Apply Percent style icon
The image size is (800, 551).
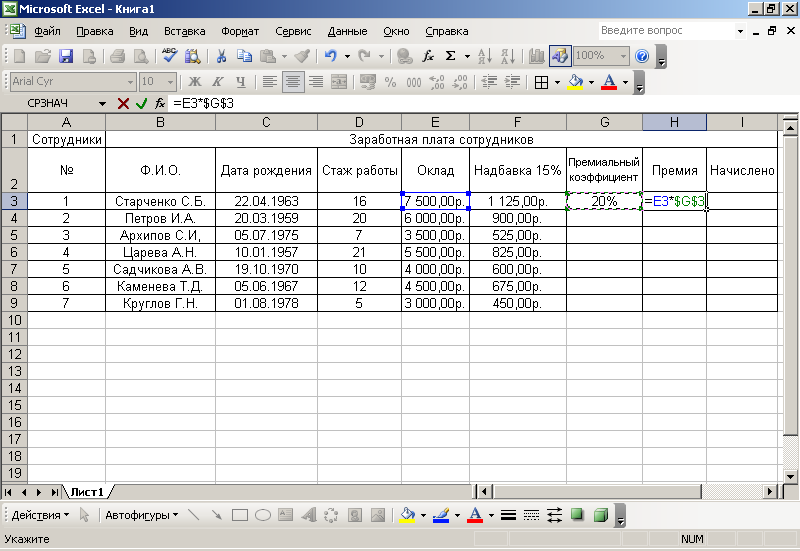point(390,82)
